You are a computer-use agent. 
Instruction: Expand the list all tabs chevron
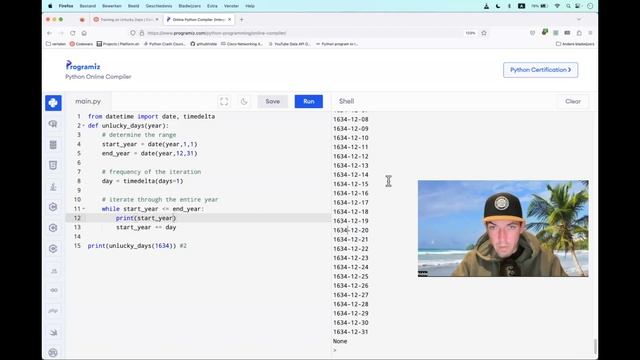[x=579, y=20]
